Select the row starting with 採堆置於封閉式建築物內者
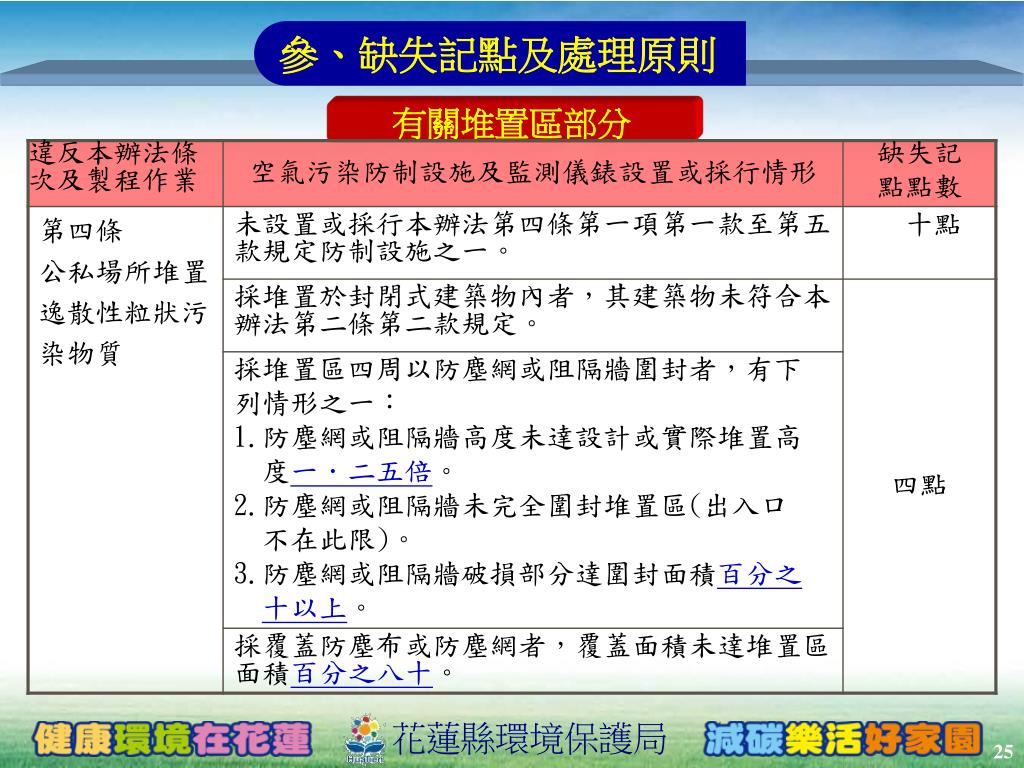Image resolution: width=1024 pixels, height=768 pixels. [x=533, y=315]
